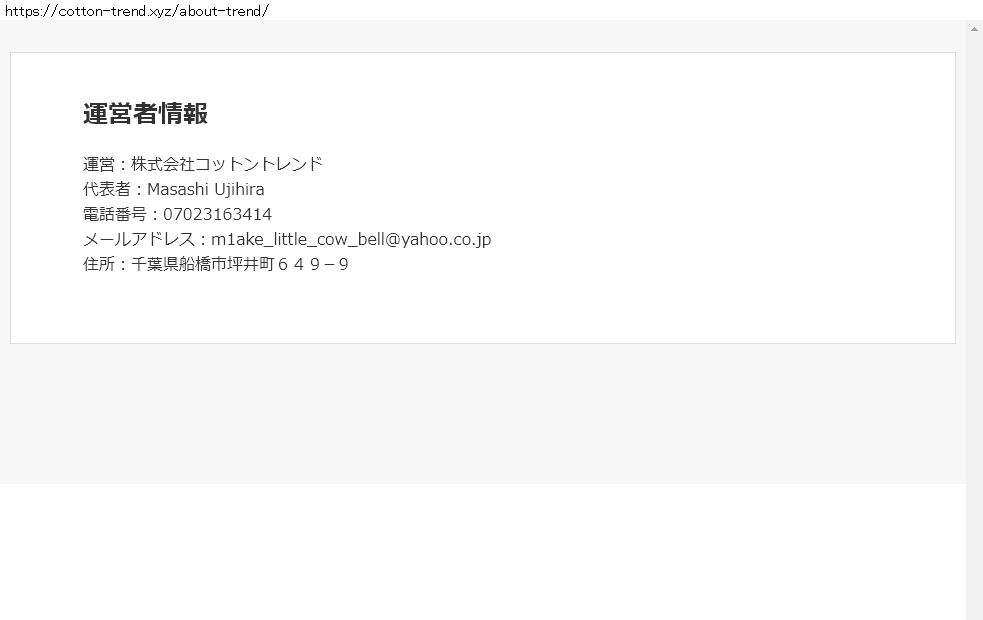Image resolution: width=983 pixels, height=620 pixels.
Task: Click the 運営 label text
Action: (x=98, y=164)
